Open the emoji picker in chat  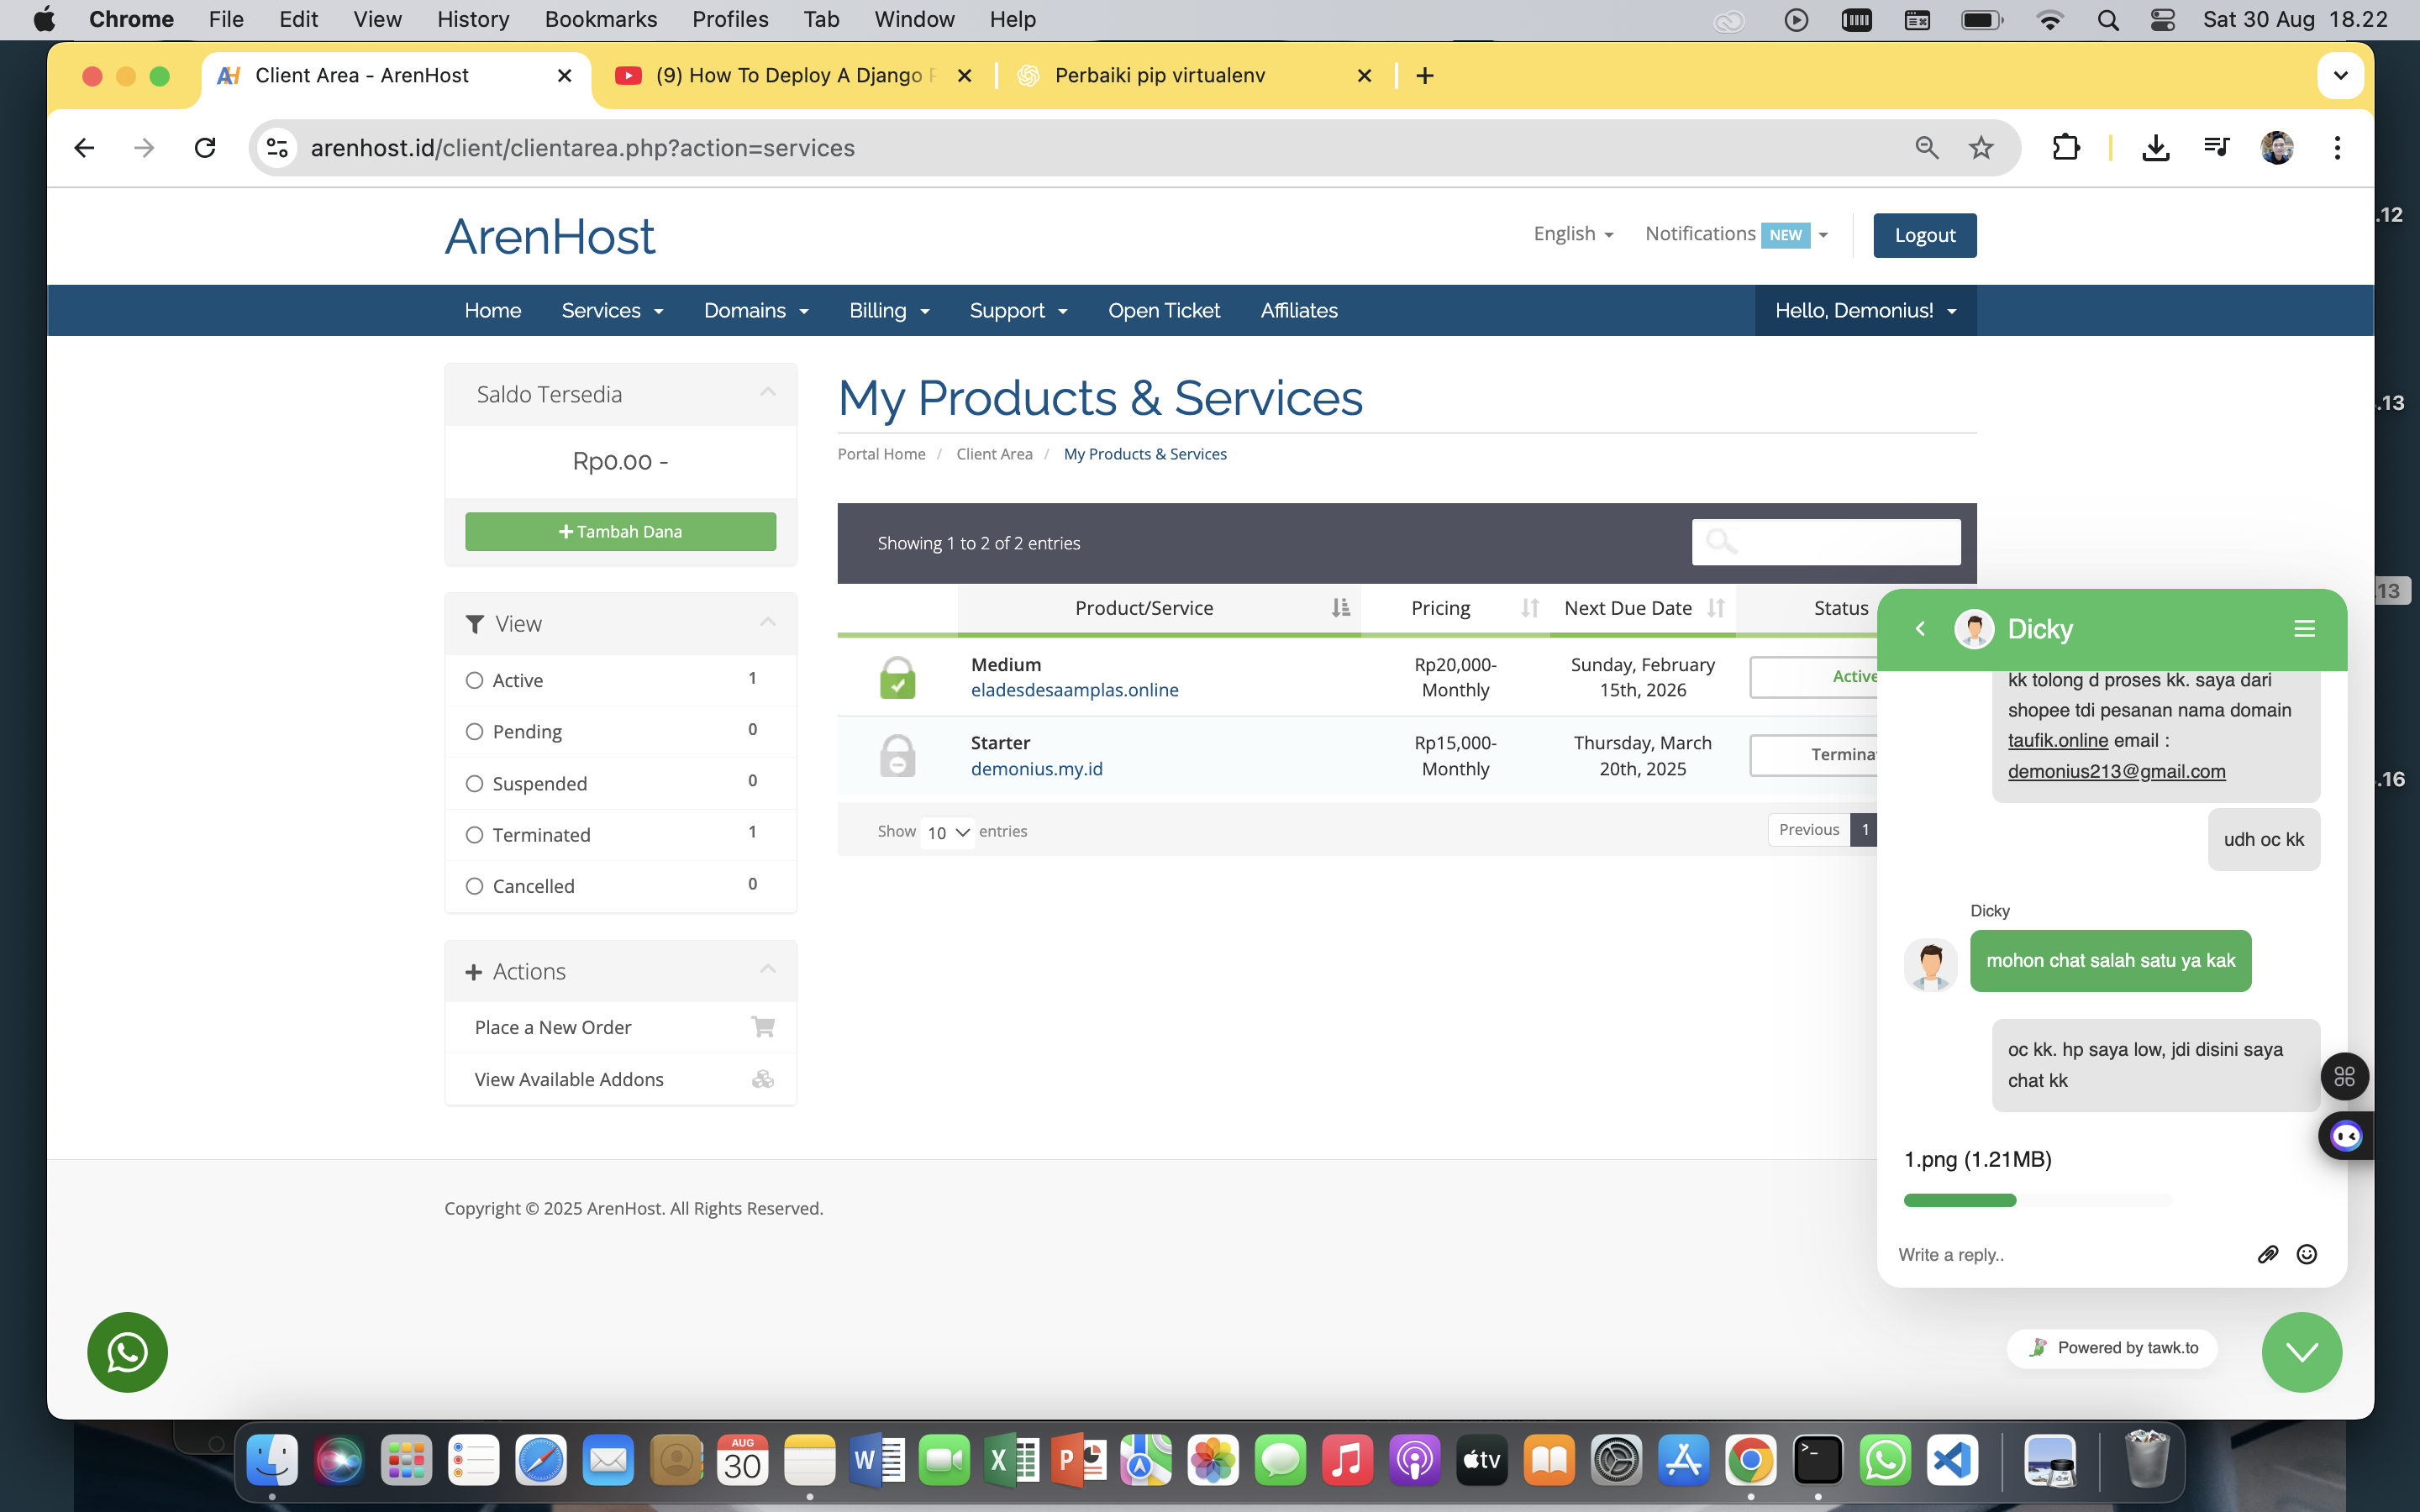(x=2306, y=1254)
